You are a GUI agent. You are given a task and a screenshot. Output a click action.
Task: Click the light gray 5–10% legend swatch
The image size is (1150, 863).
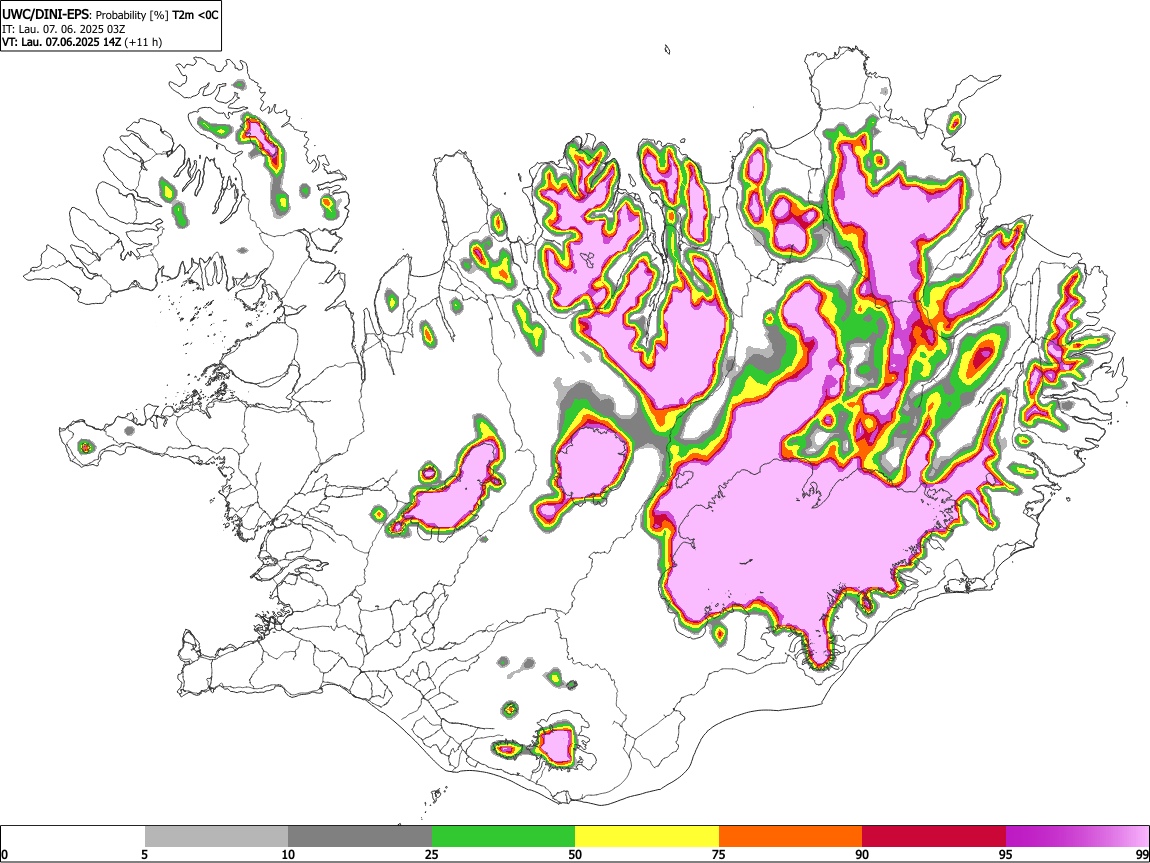click(216, 837)
